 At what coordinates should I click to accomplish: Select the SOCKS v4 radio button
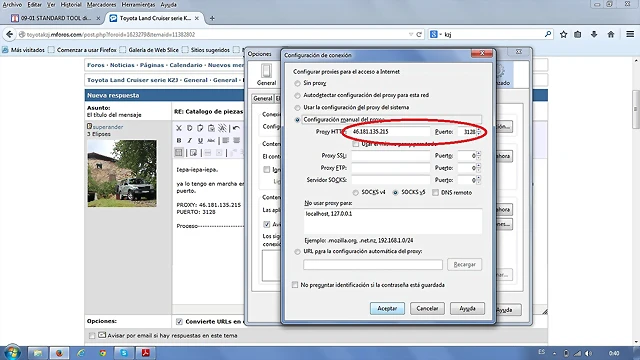[356, 193]
